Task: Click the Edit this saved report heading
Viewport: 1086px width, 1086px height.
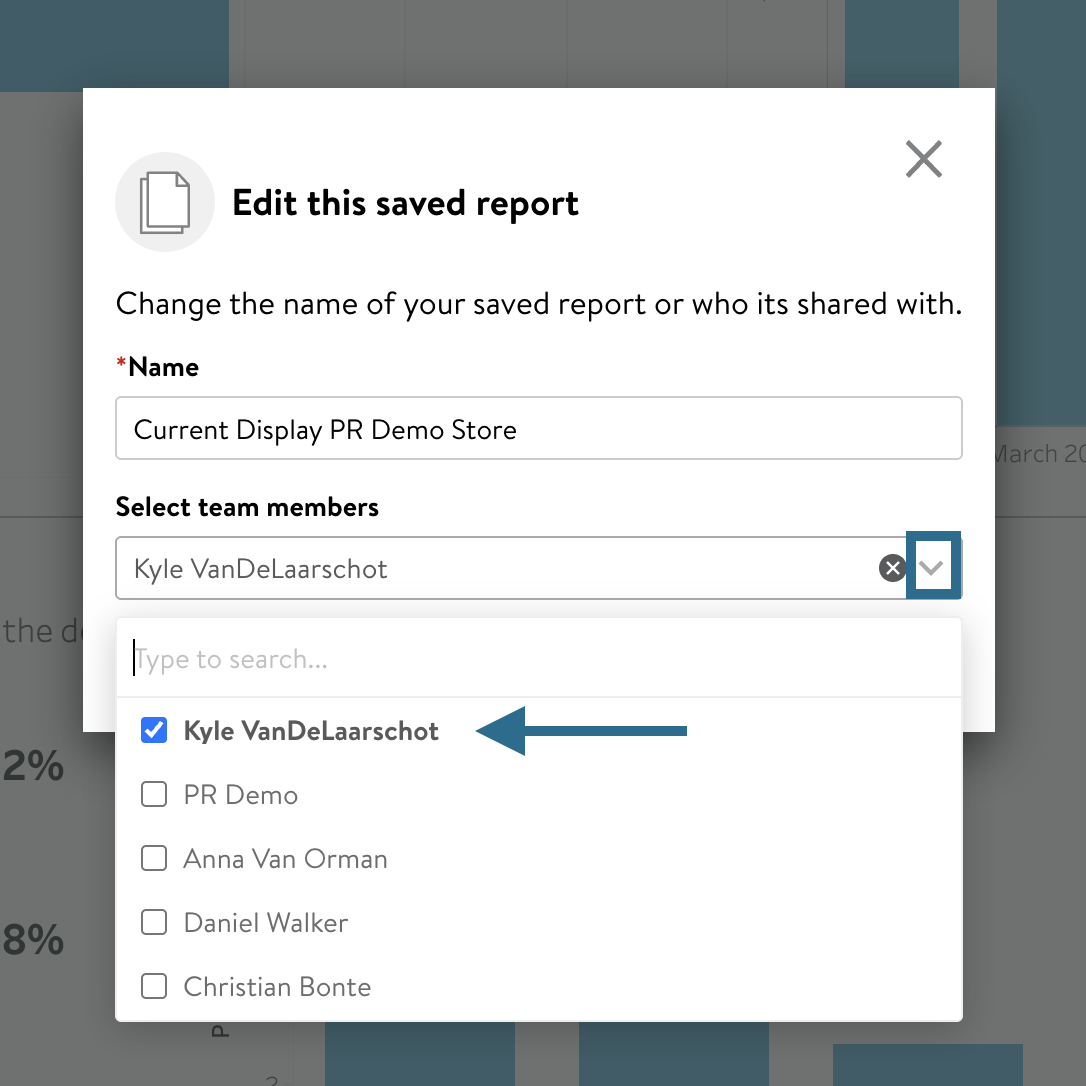Action: pyautogui.click(x=405, y=203)
